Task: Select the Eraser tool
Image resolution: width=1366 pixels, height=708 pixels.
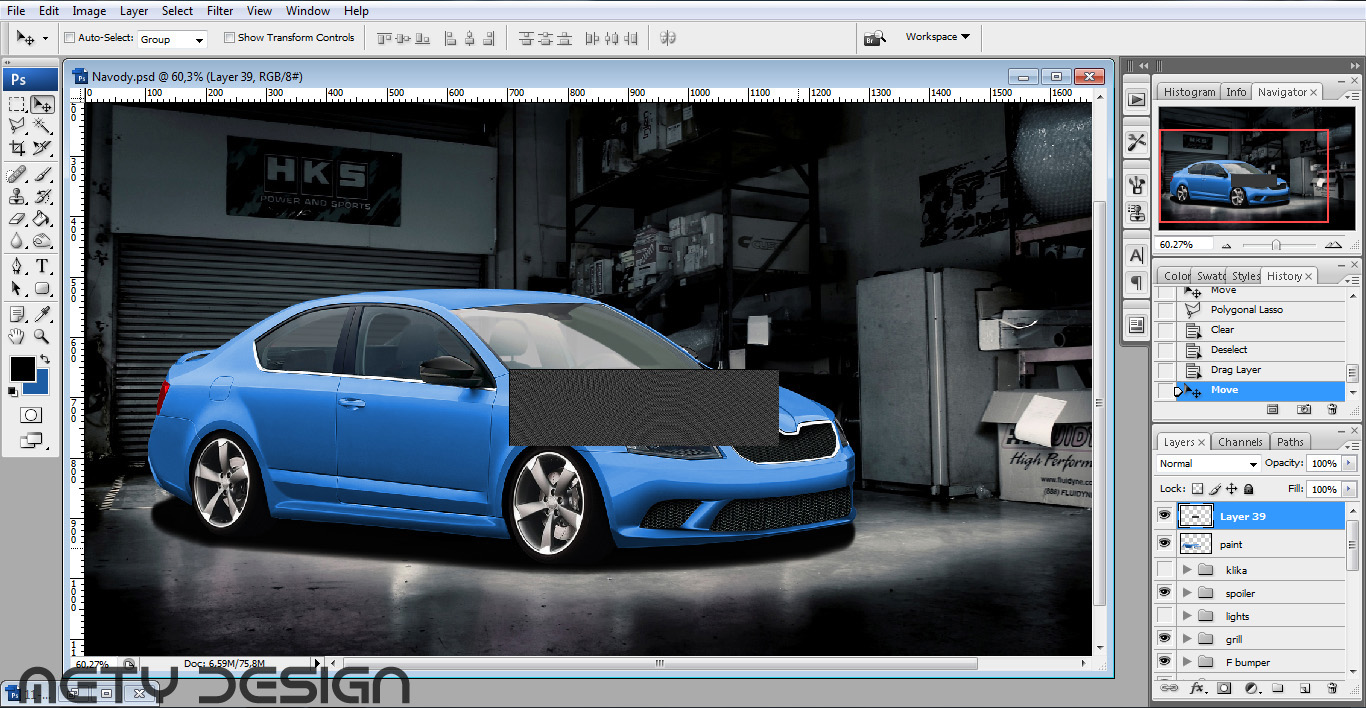Action: (x=17, y=218)
